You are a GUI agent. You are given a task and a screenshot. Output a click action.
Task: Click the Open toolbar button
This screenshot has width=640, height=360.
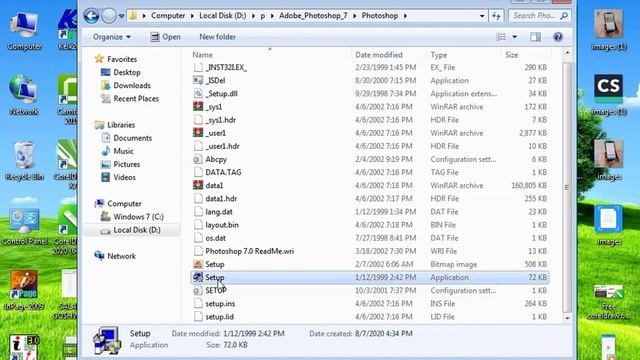pyautogui.click(x=165, y=37)
